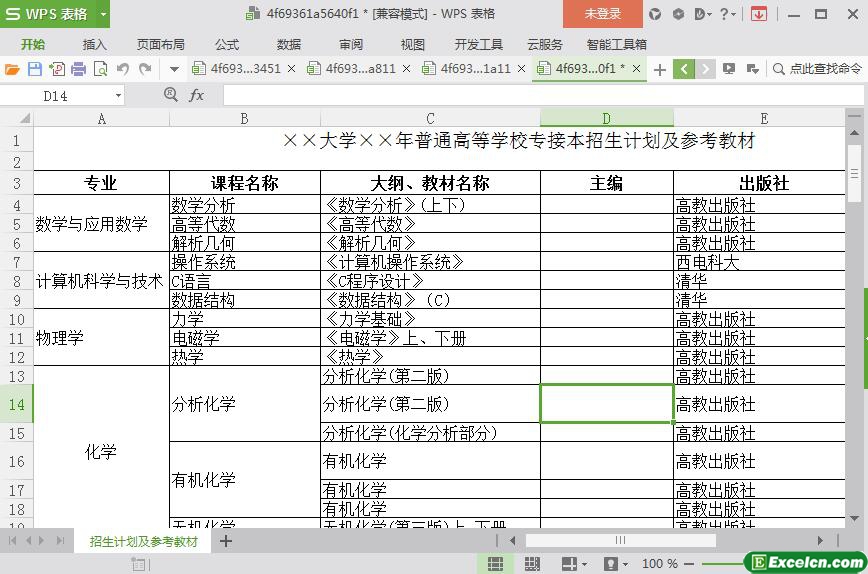Open the 智能工具箱 ribbon tab

(x=616, y=45)
